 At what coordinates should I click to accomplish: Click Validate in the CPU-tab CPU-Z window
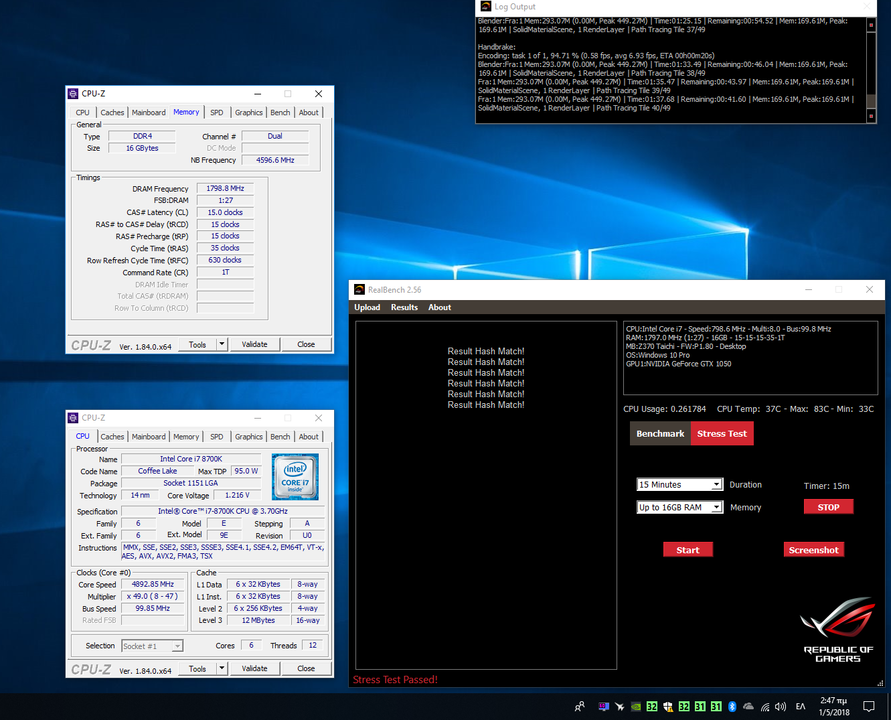point(255,668)
